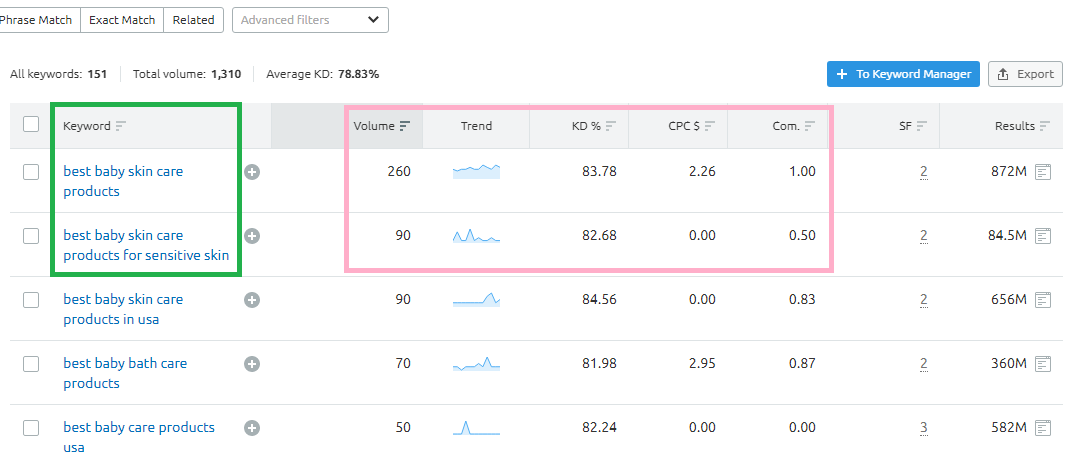1070x461 pixels.
Task: Open SERP results icon for 360M row
Action: [x=1043, y=364]
